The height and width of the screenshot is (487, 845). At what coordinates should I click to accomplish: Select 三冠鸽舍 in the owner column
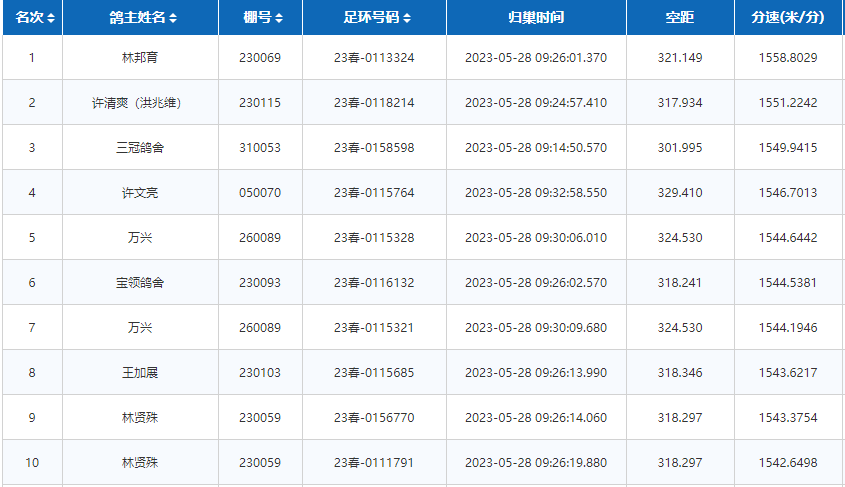tap(140, 148)
